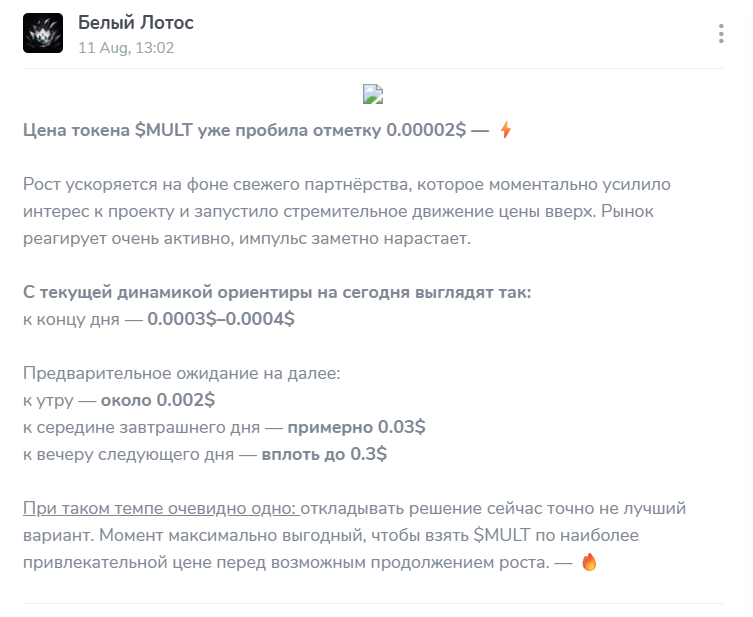
Task: Click the broken image placeholder icon
Action: 373,94
